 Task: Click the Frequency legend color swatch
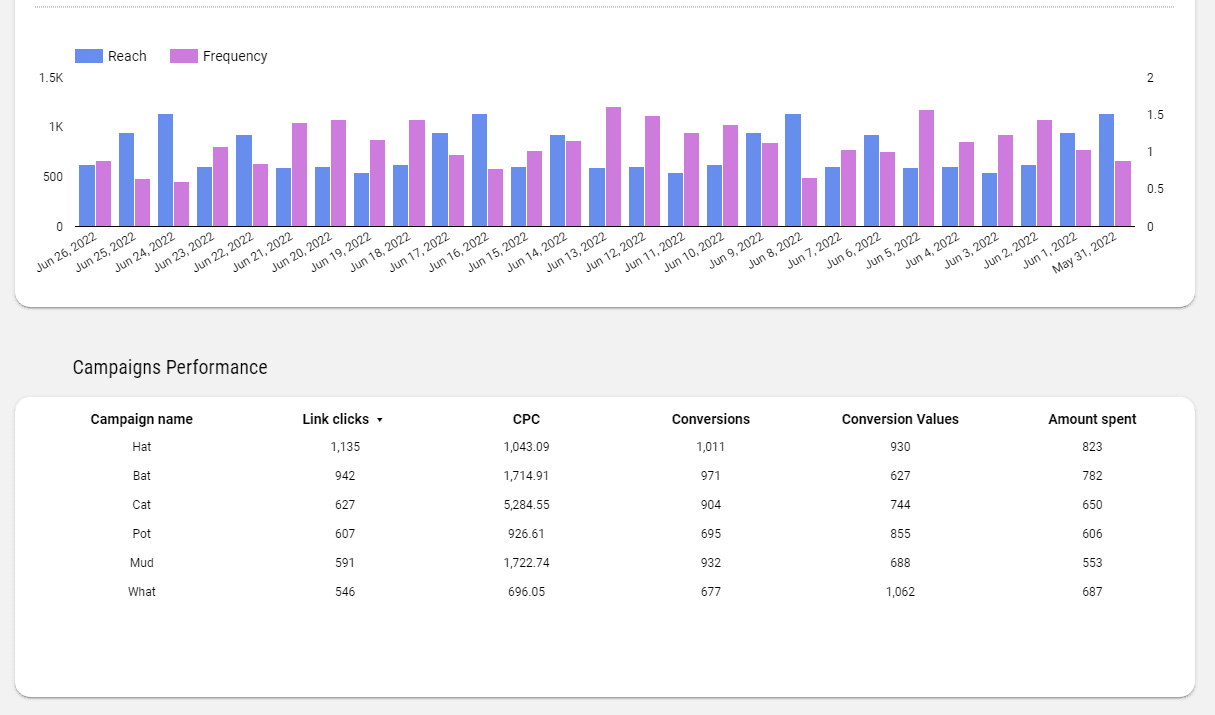point(184,56)
